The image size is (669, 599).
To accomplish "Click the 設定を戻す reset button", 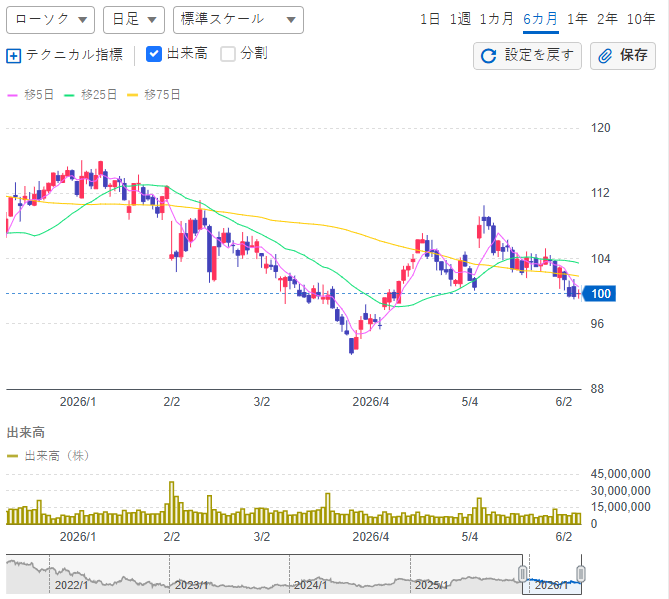I will [527, 56].
